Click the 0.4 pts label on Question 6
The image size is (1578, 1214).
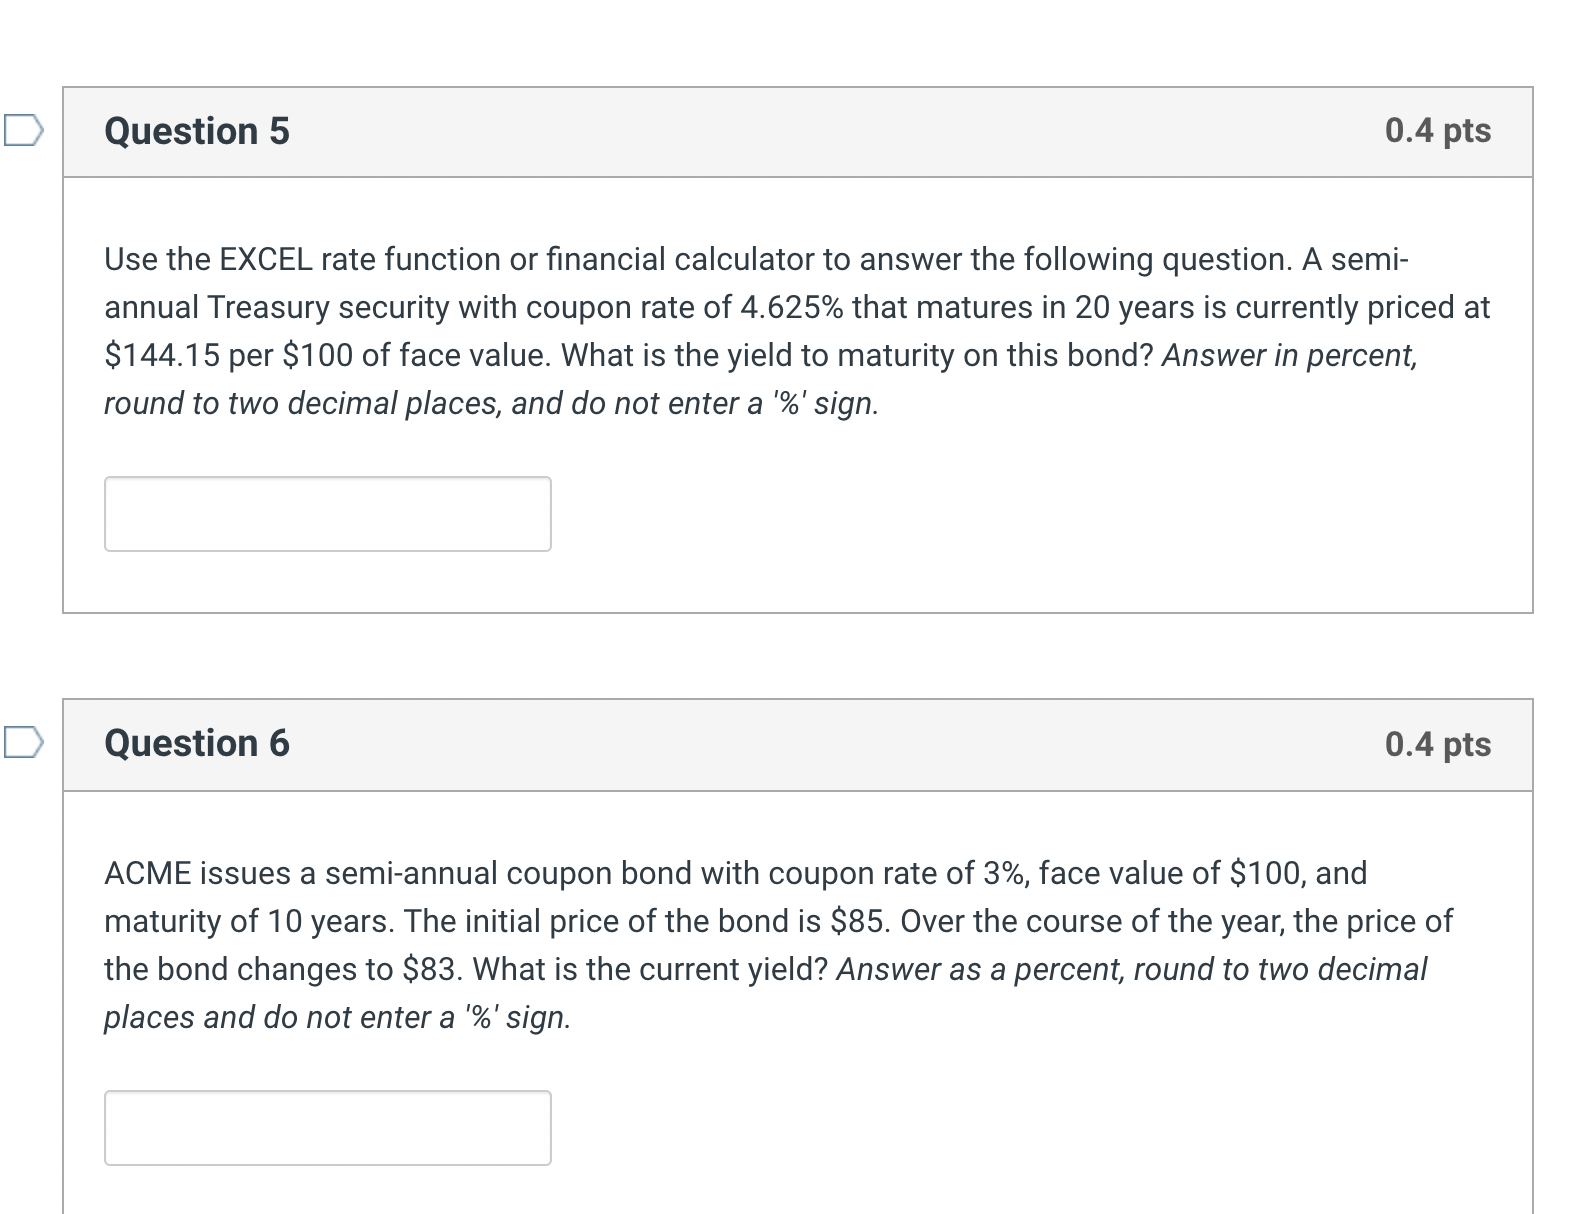pos(1437,744)
